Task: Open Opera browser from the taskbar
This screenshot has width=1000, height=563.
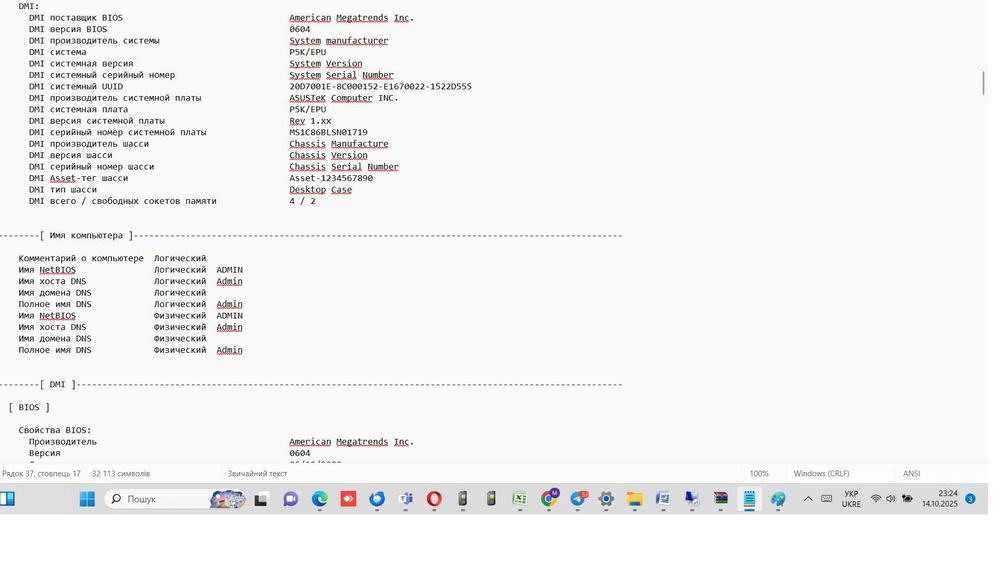Action: 434,499
